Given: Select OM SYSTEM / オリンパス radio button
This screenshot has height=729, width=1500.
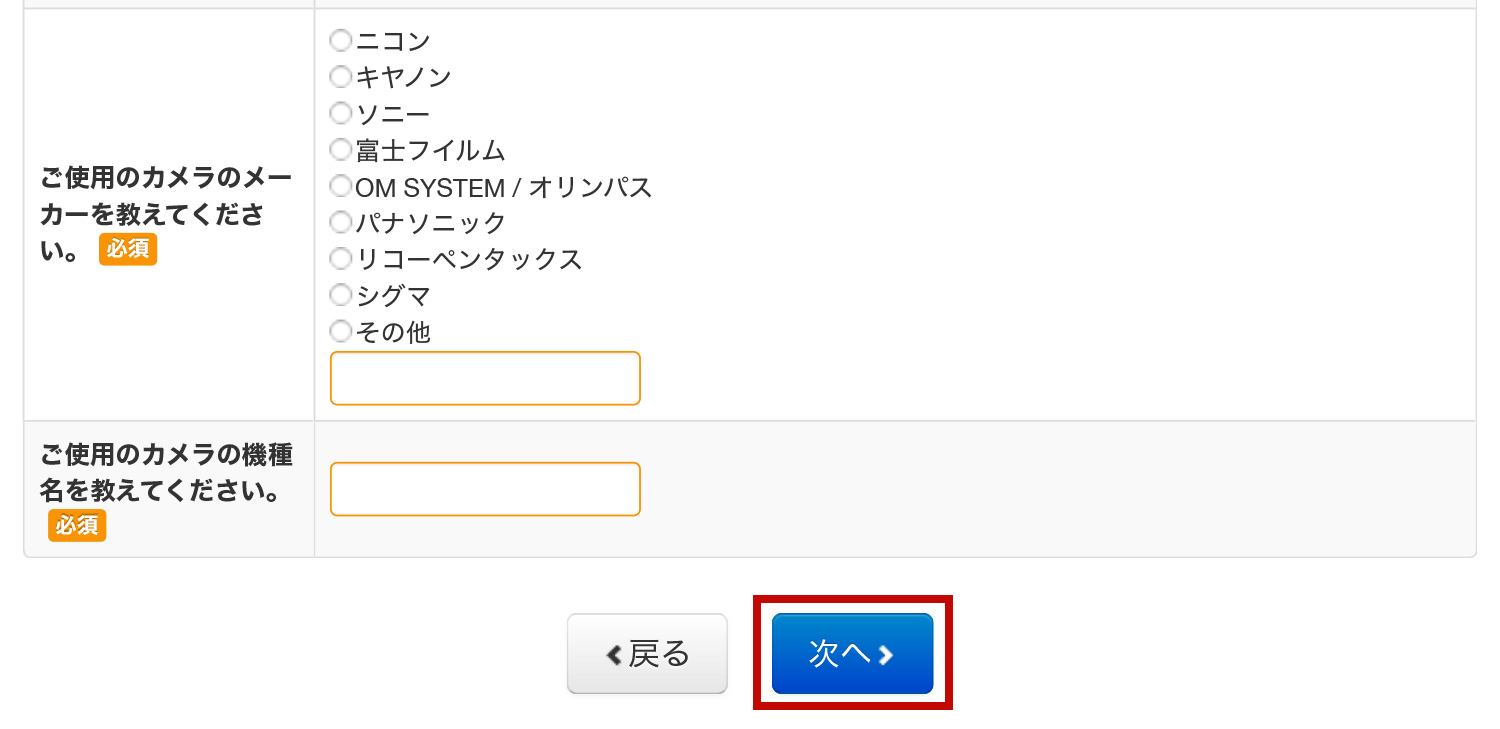Looking at the screenshot, I should (x=341, y=187).
